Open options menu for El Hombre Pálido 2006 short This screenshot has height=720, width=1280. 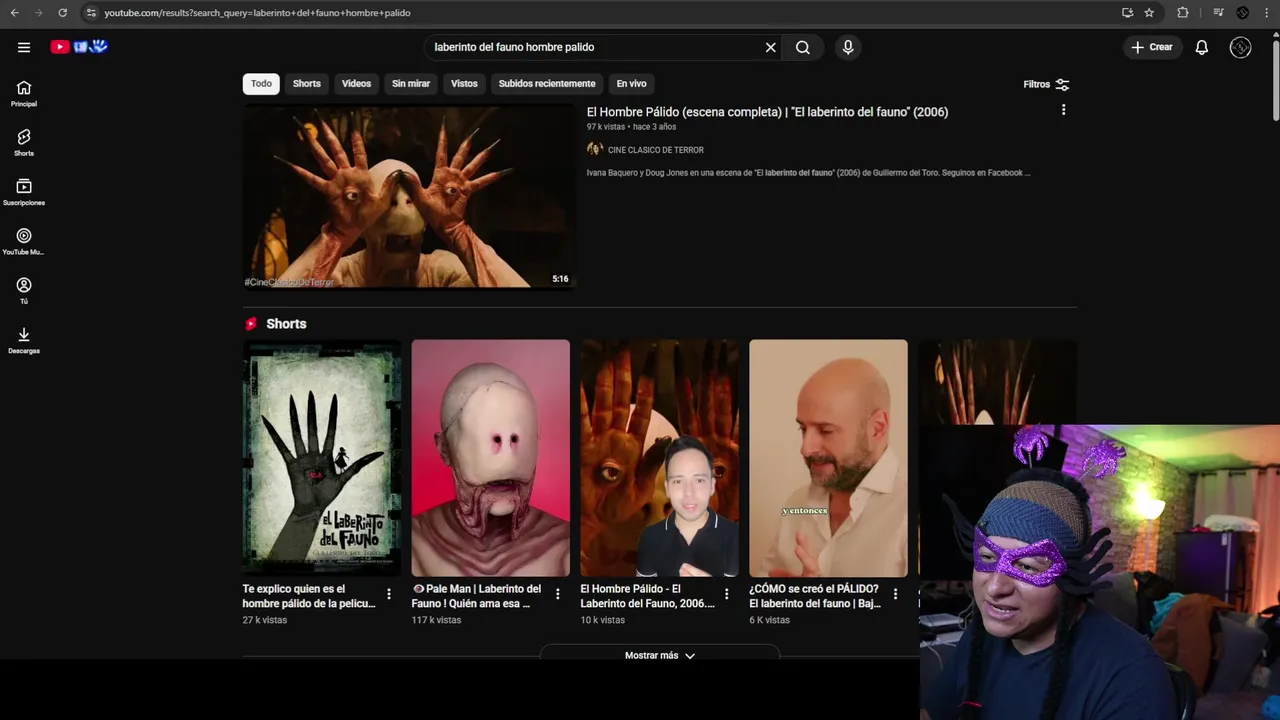click(x=727, y=594)
